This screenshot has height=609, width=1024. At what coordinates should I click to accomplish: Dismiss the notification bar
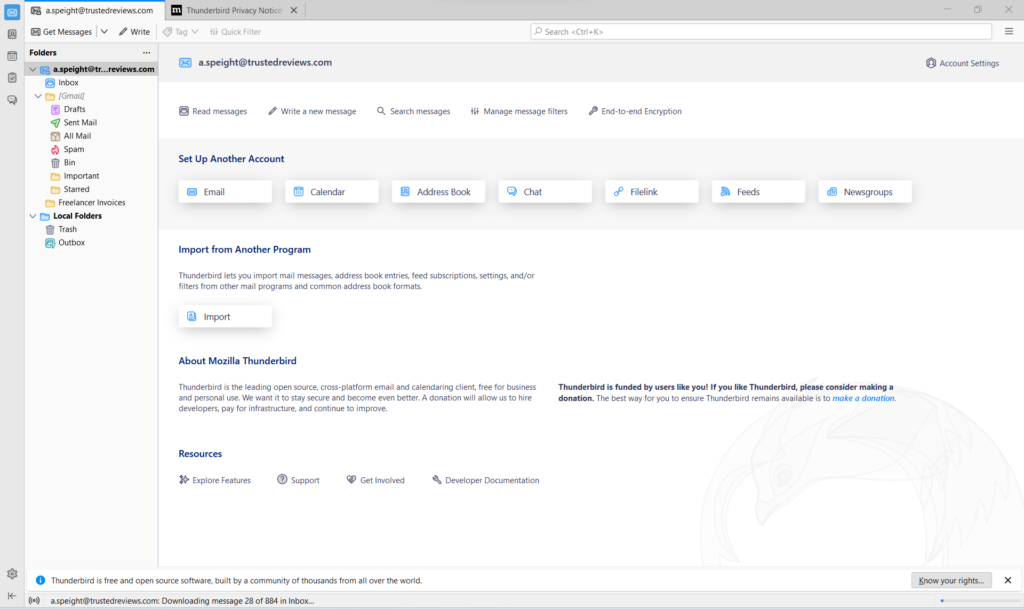1008,580
